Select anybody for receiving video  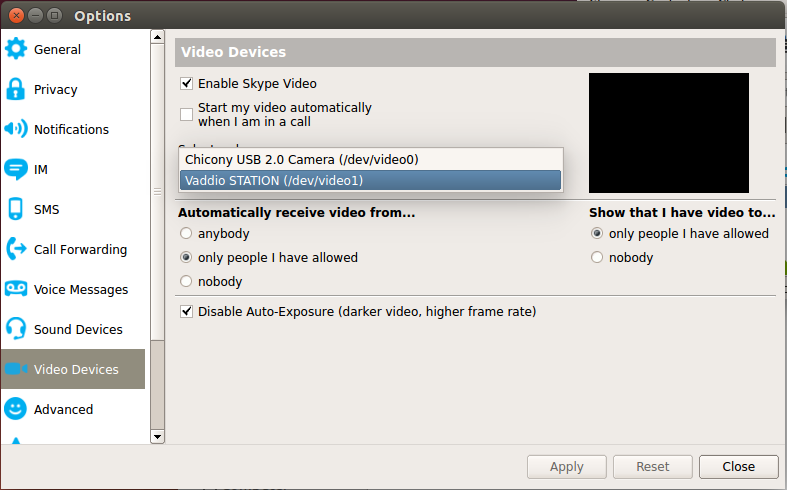click(186, 233)
